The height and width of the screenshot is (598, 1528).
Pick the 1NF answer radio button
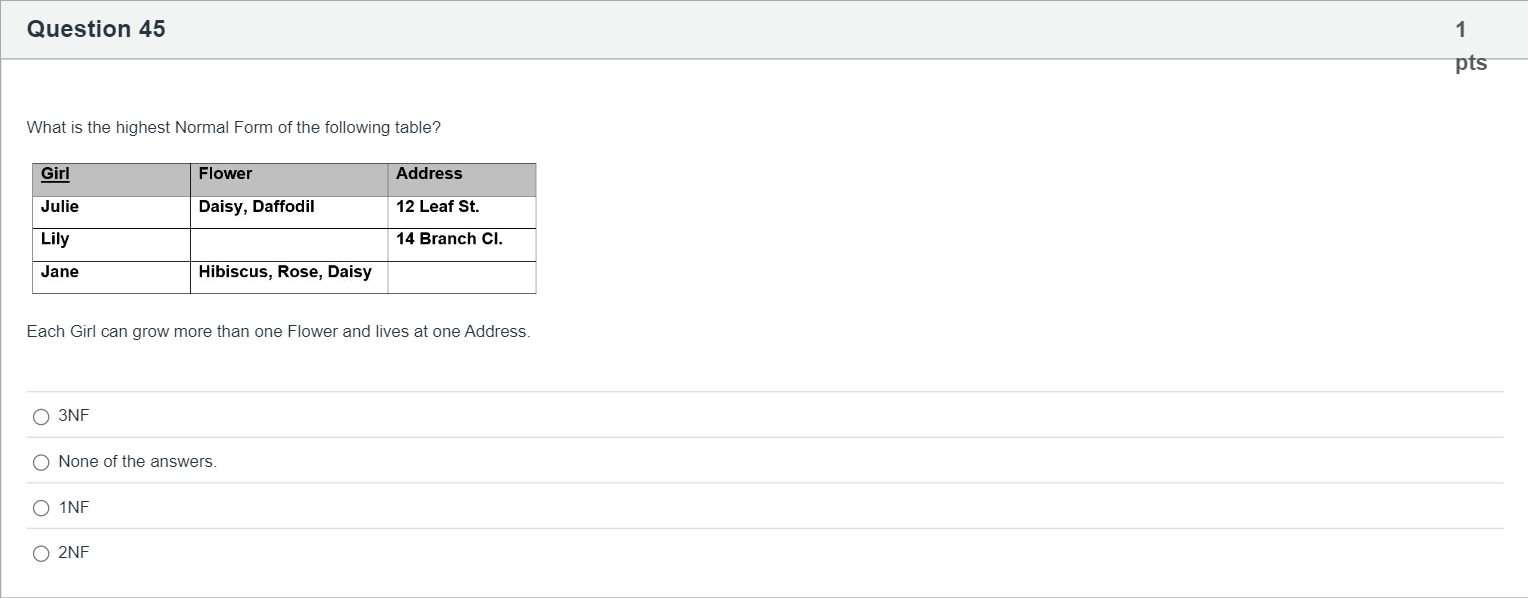point(41,508)
